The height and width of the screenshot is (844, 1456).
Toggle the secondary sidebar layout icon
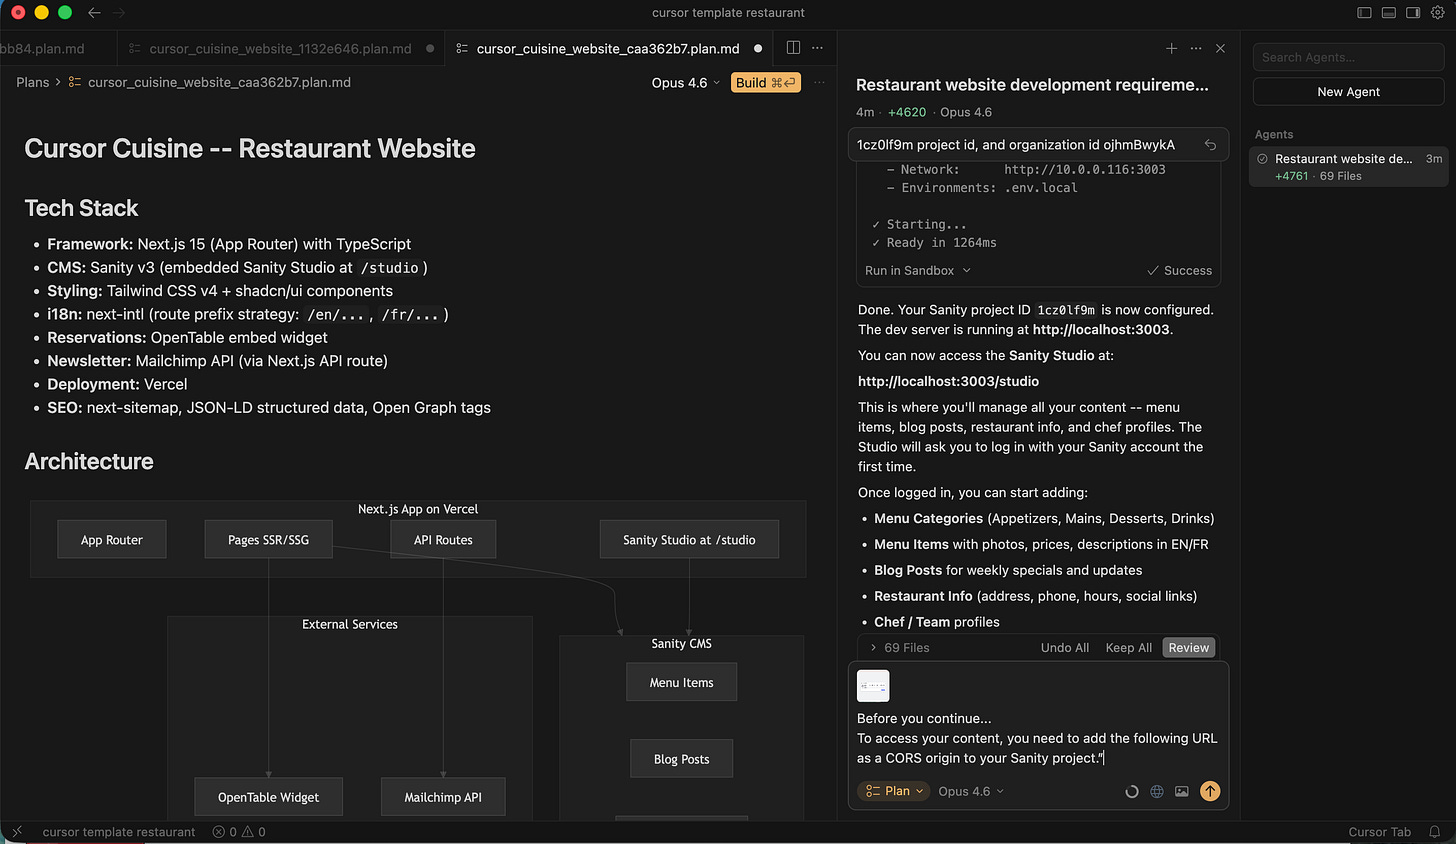(x=1413, y=13)
